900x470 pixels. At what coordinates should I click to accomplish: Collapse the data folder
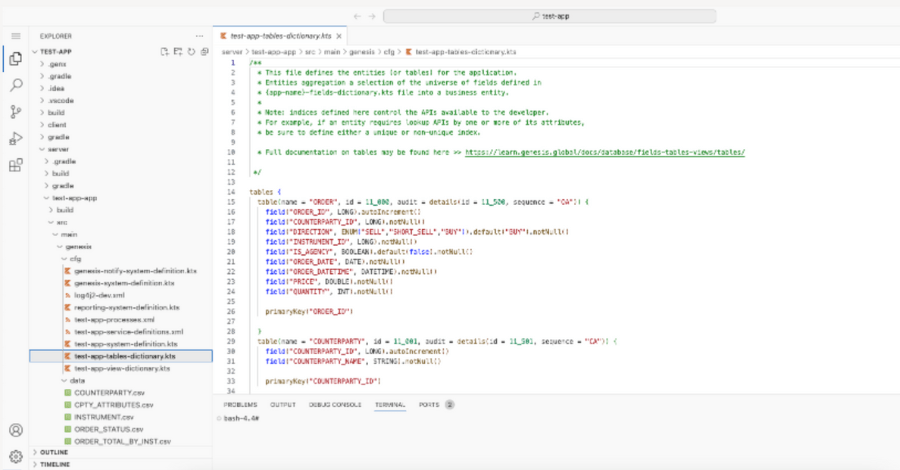tap(79, 381)
